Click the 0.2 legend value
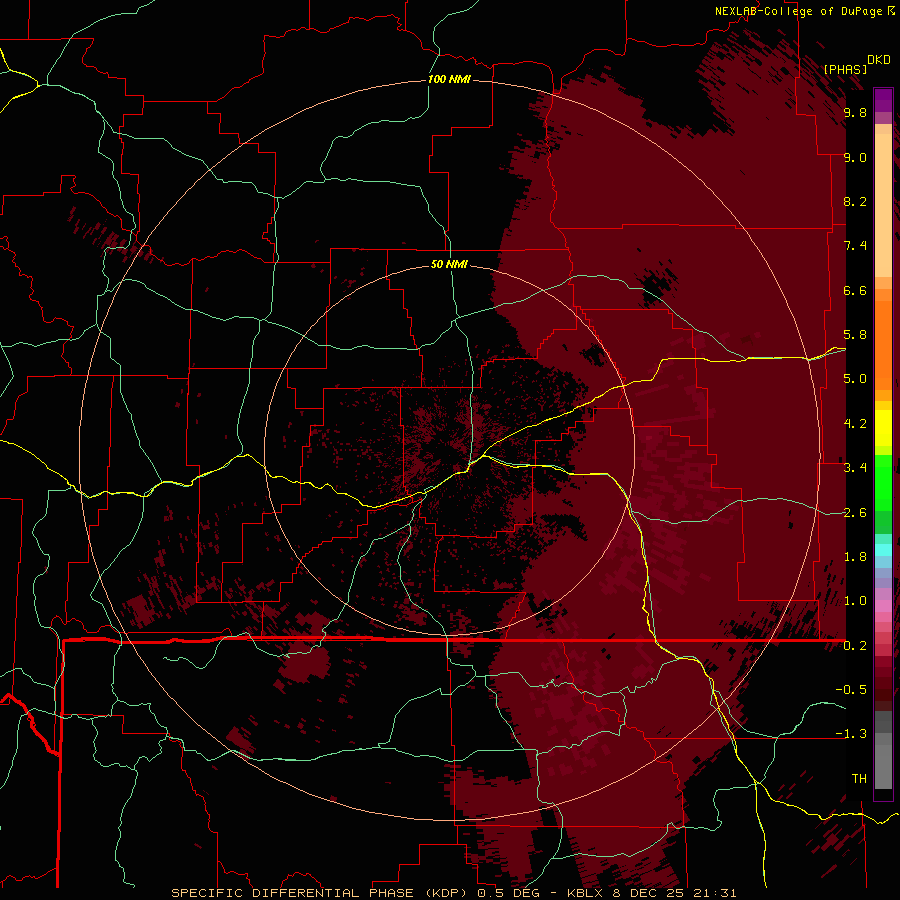This screenshot has height=900, width=900. point(855,646)
